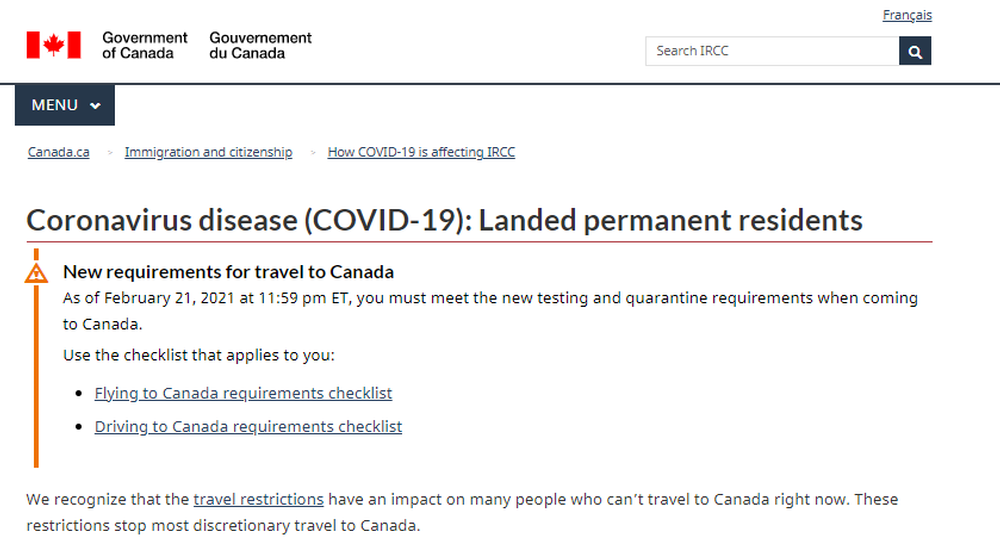
Task: Click breadcrumb arrow after Canada.ca
Action: [110, 153]
